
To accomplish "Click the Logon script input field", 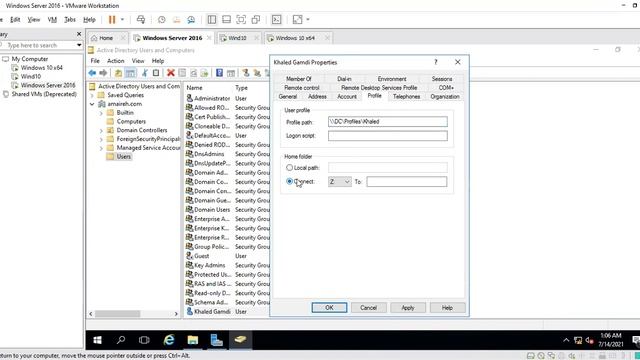I will click(387, 136).
